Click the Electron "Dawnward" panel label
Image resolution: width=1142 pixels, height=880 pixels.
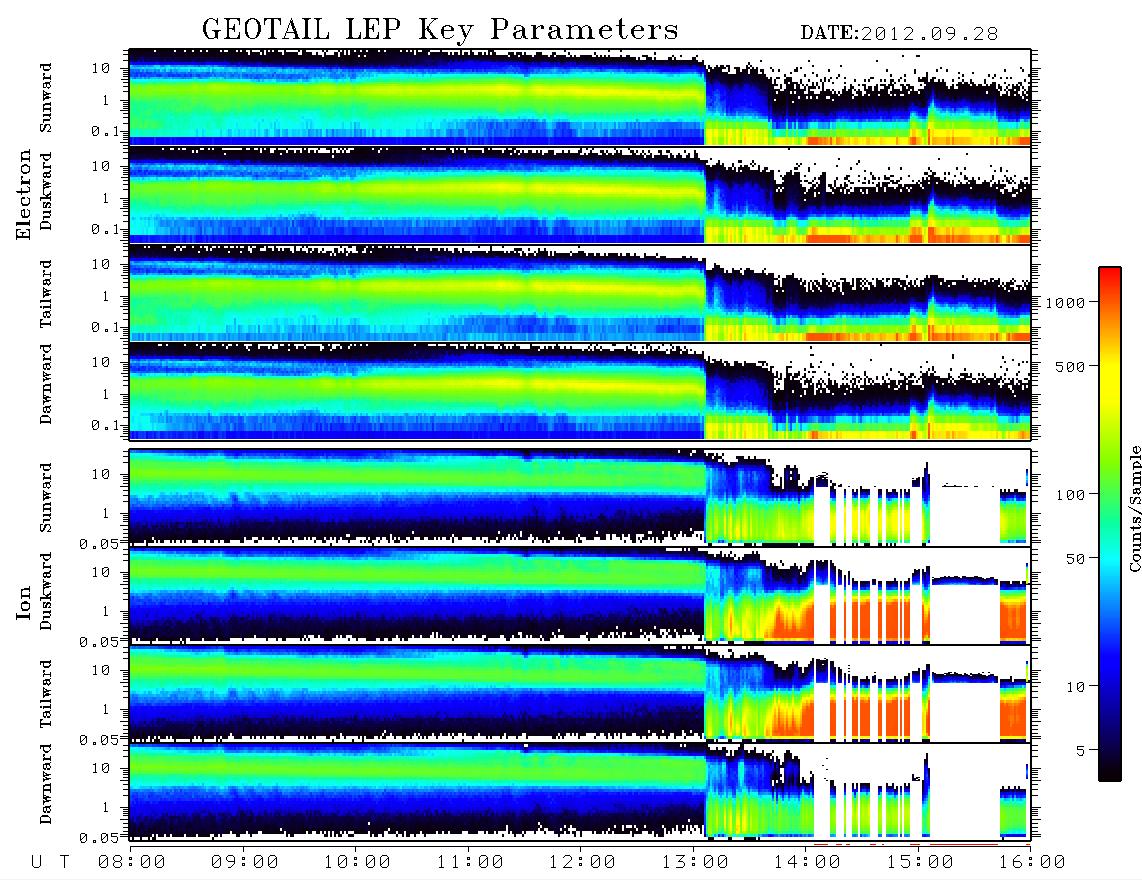[46, 384]
